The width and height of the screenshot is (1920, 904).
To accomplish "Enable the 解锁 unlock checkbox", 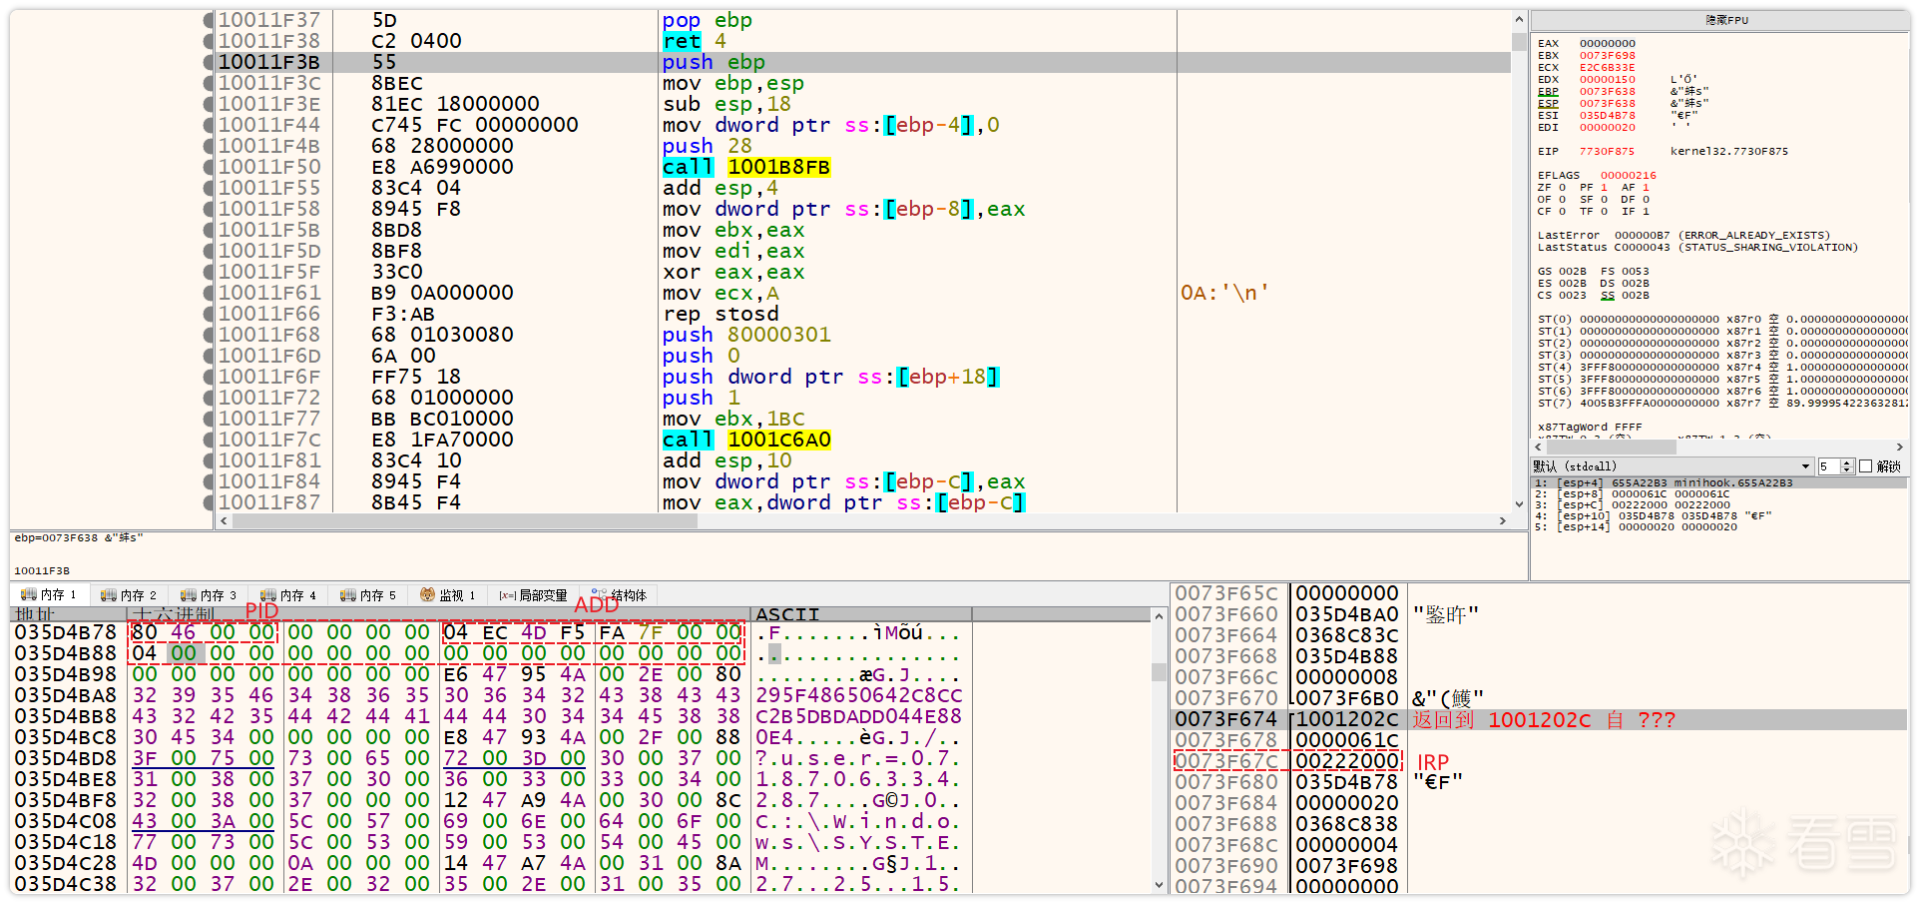I will tap(1866, 467).
